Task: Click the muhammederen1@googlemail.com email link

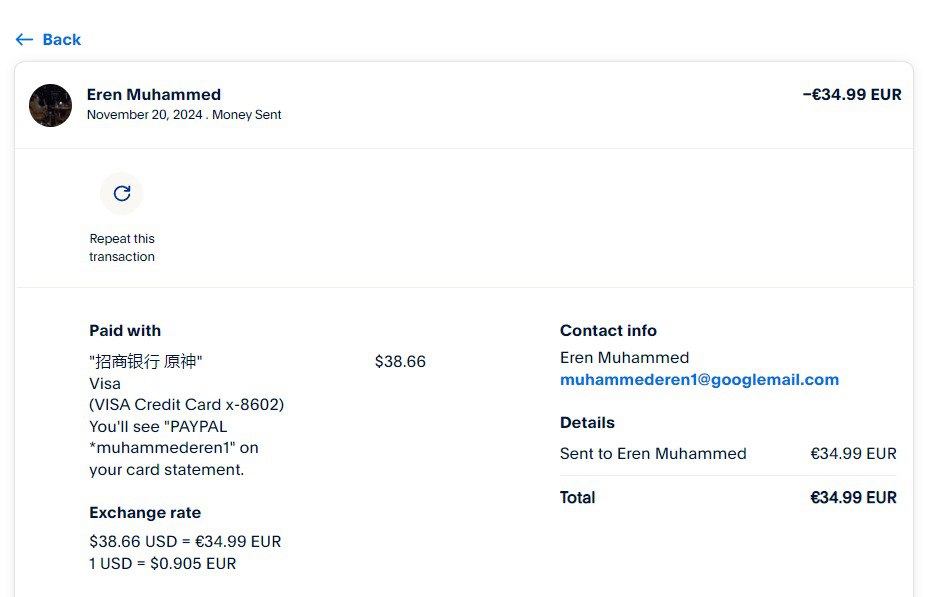Action: point(699,380)
